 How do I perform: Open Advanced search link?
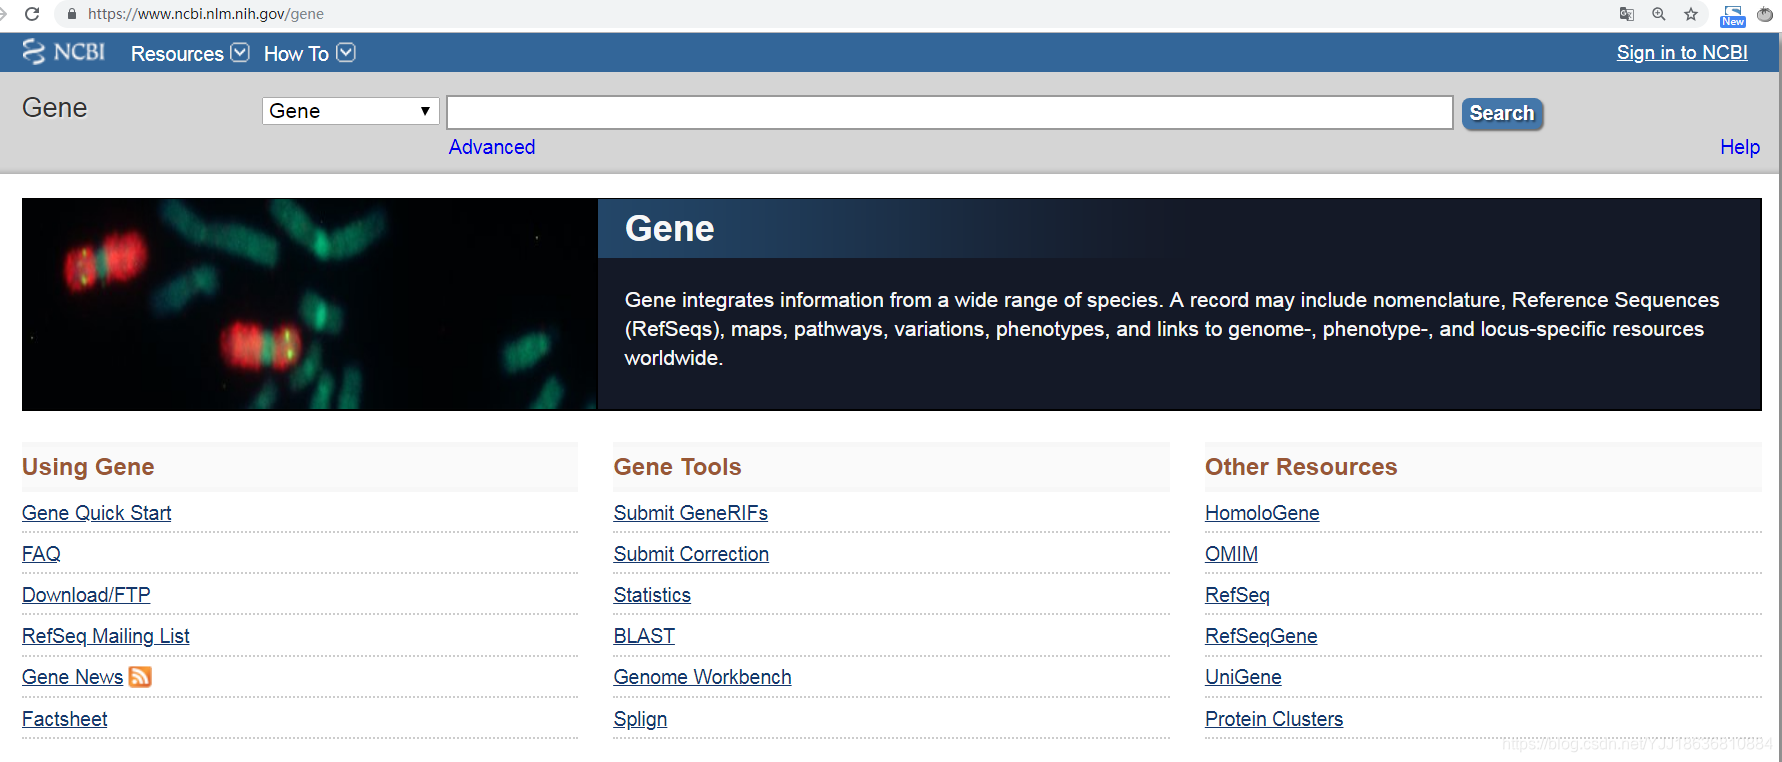[x=492, y=147]
